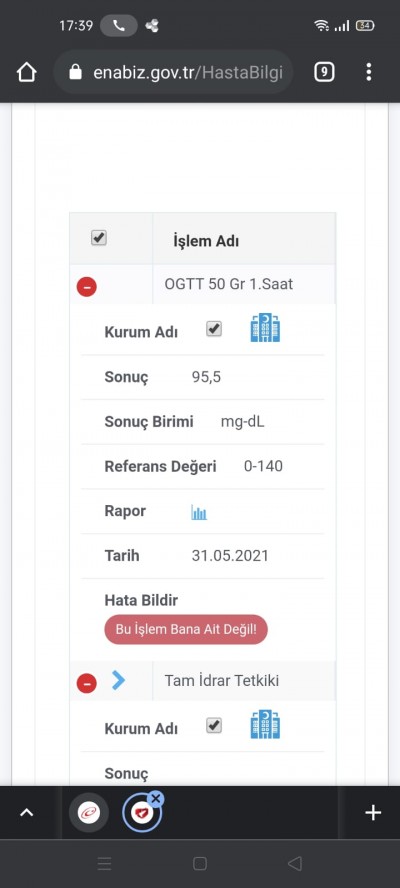Viewport: 400px width, 888px height.
Task: Click the hospital icon under OGTT 50 Gr
Action: coord(265,328)
